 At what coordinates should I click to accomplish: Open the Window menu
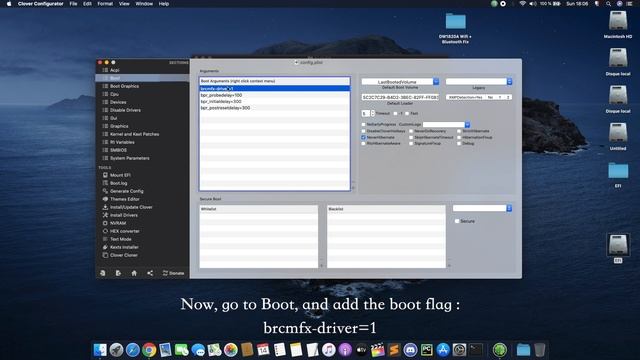pos(144,4)
